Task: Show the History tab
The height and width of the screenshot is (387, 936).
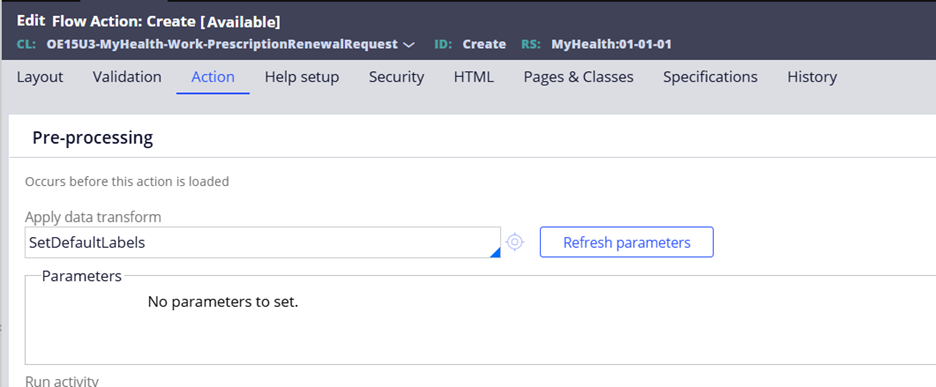Action: pyautogui.click(x=812, y=77)
